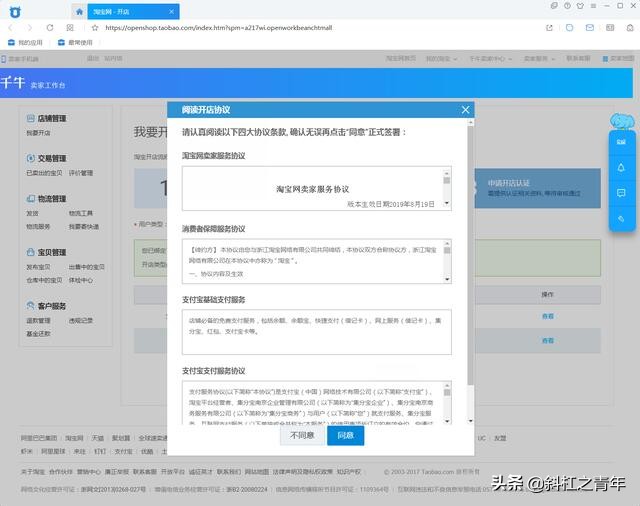Open browser skin shirt icon
This screenshot has width=640, height=506.
580,6
